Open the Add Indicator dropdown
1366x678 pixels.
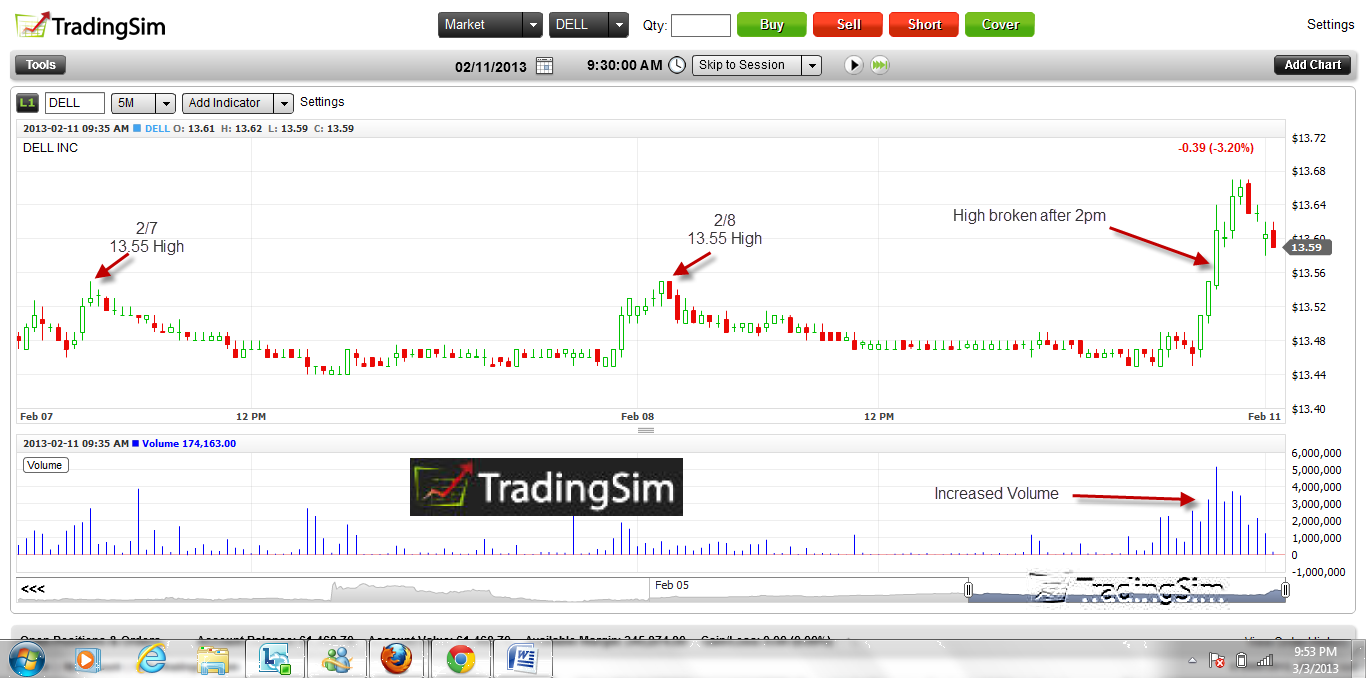click(284, 103)
